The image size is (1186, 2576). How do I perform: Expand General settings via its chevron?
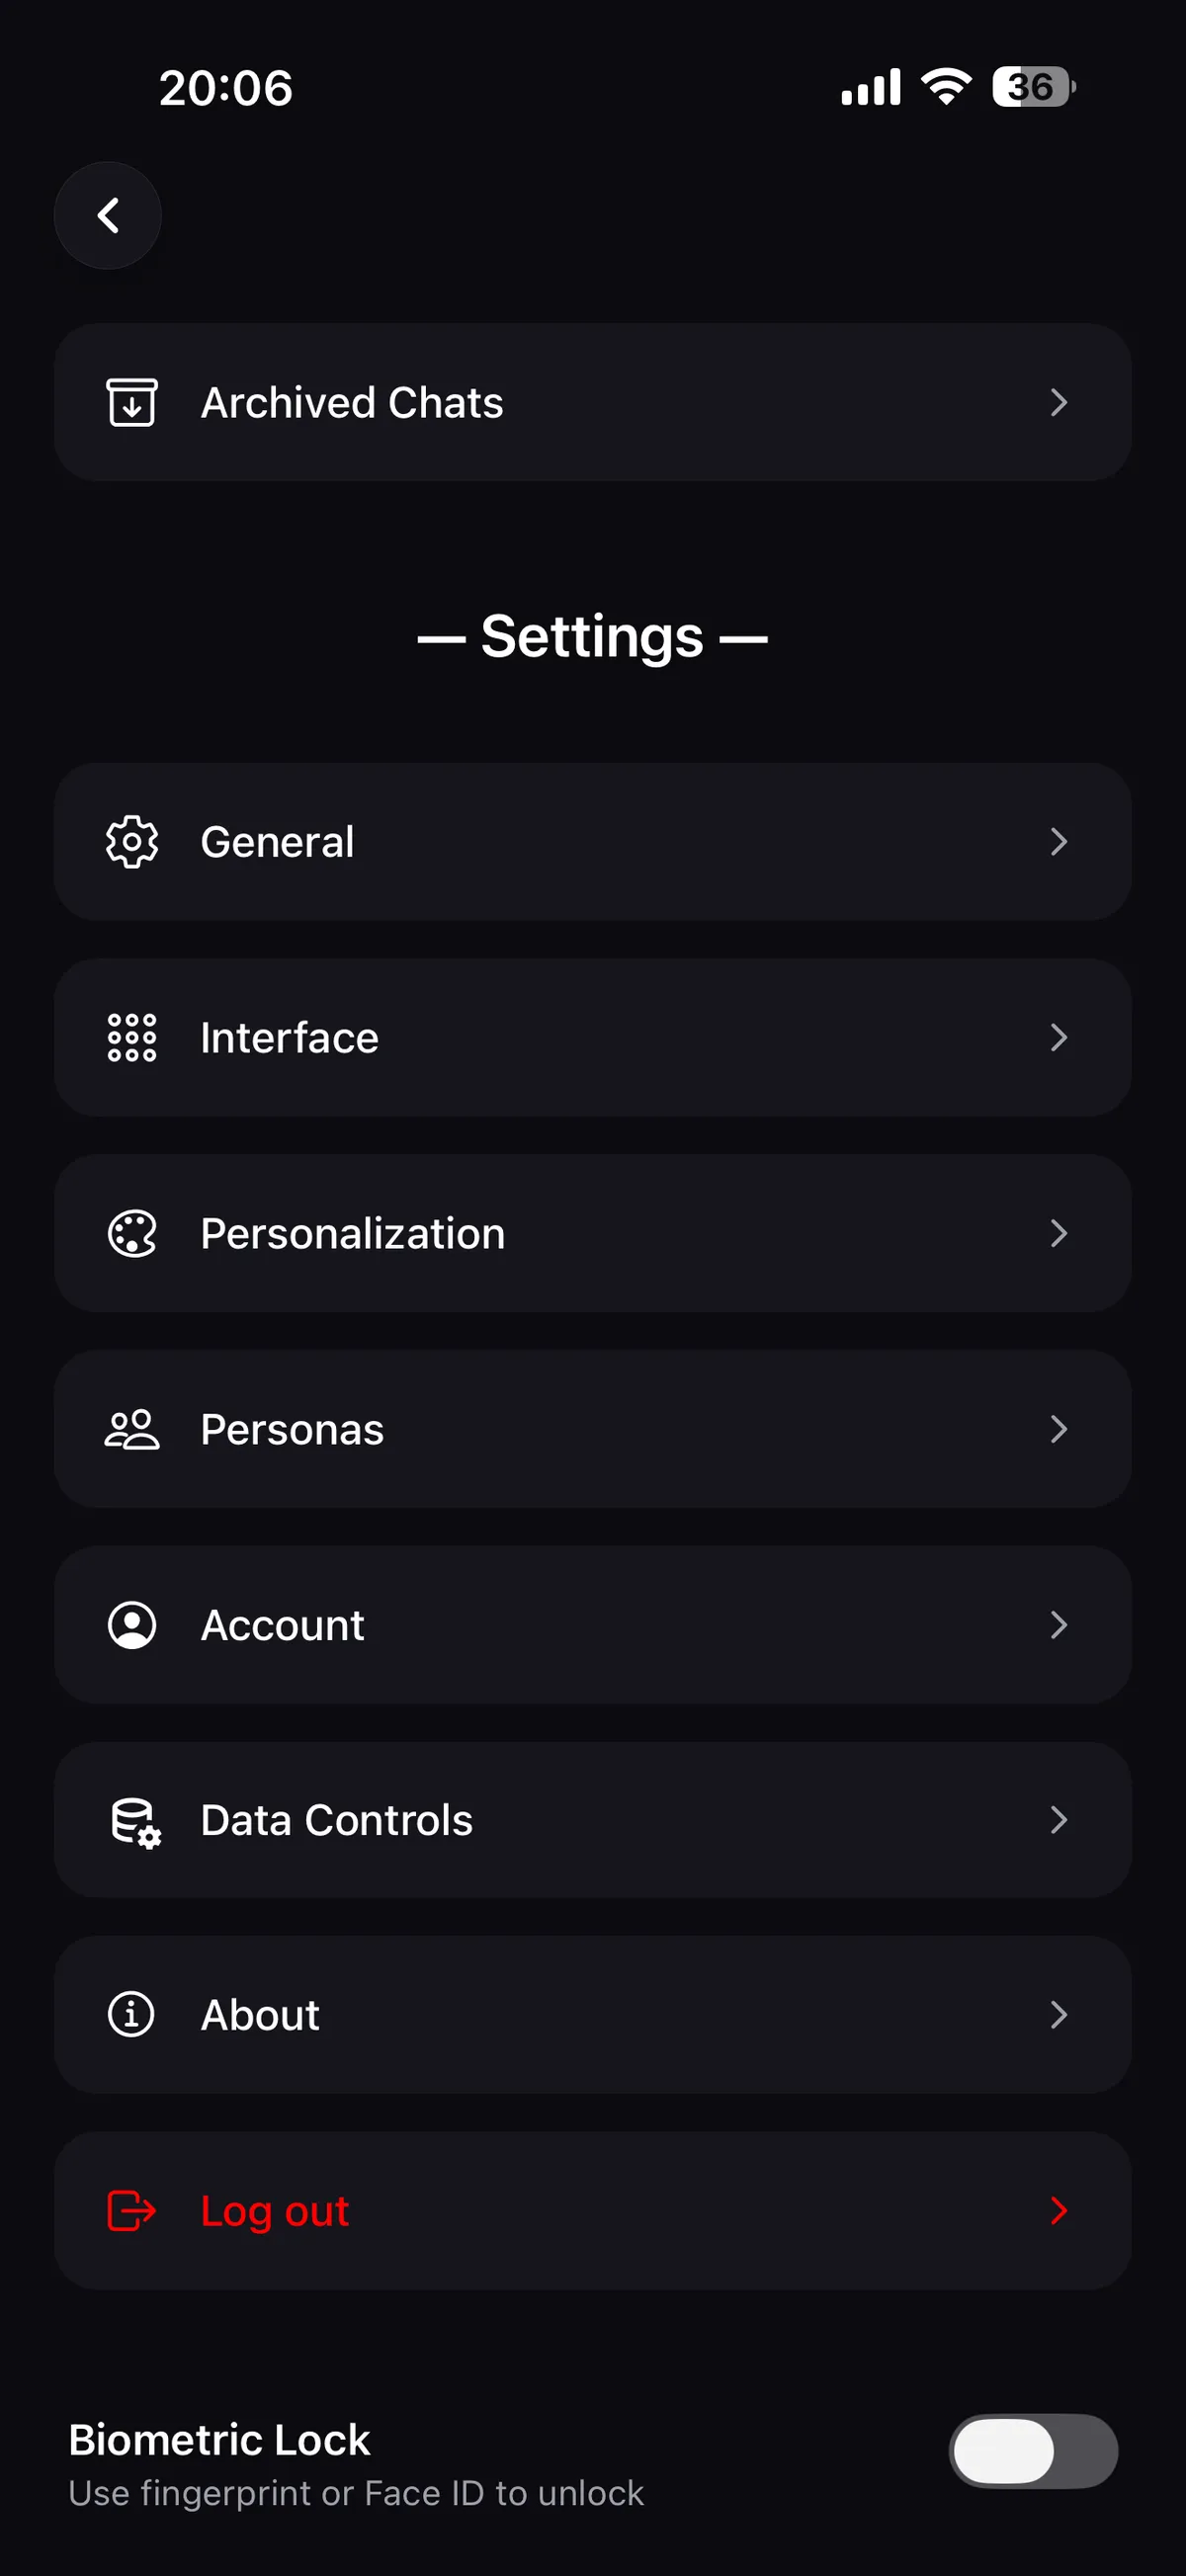click(x=1059, y=842)
